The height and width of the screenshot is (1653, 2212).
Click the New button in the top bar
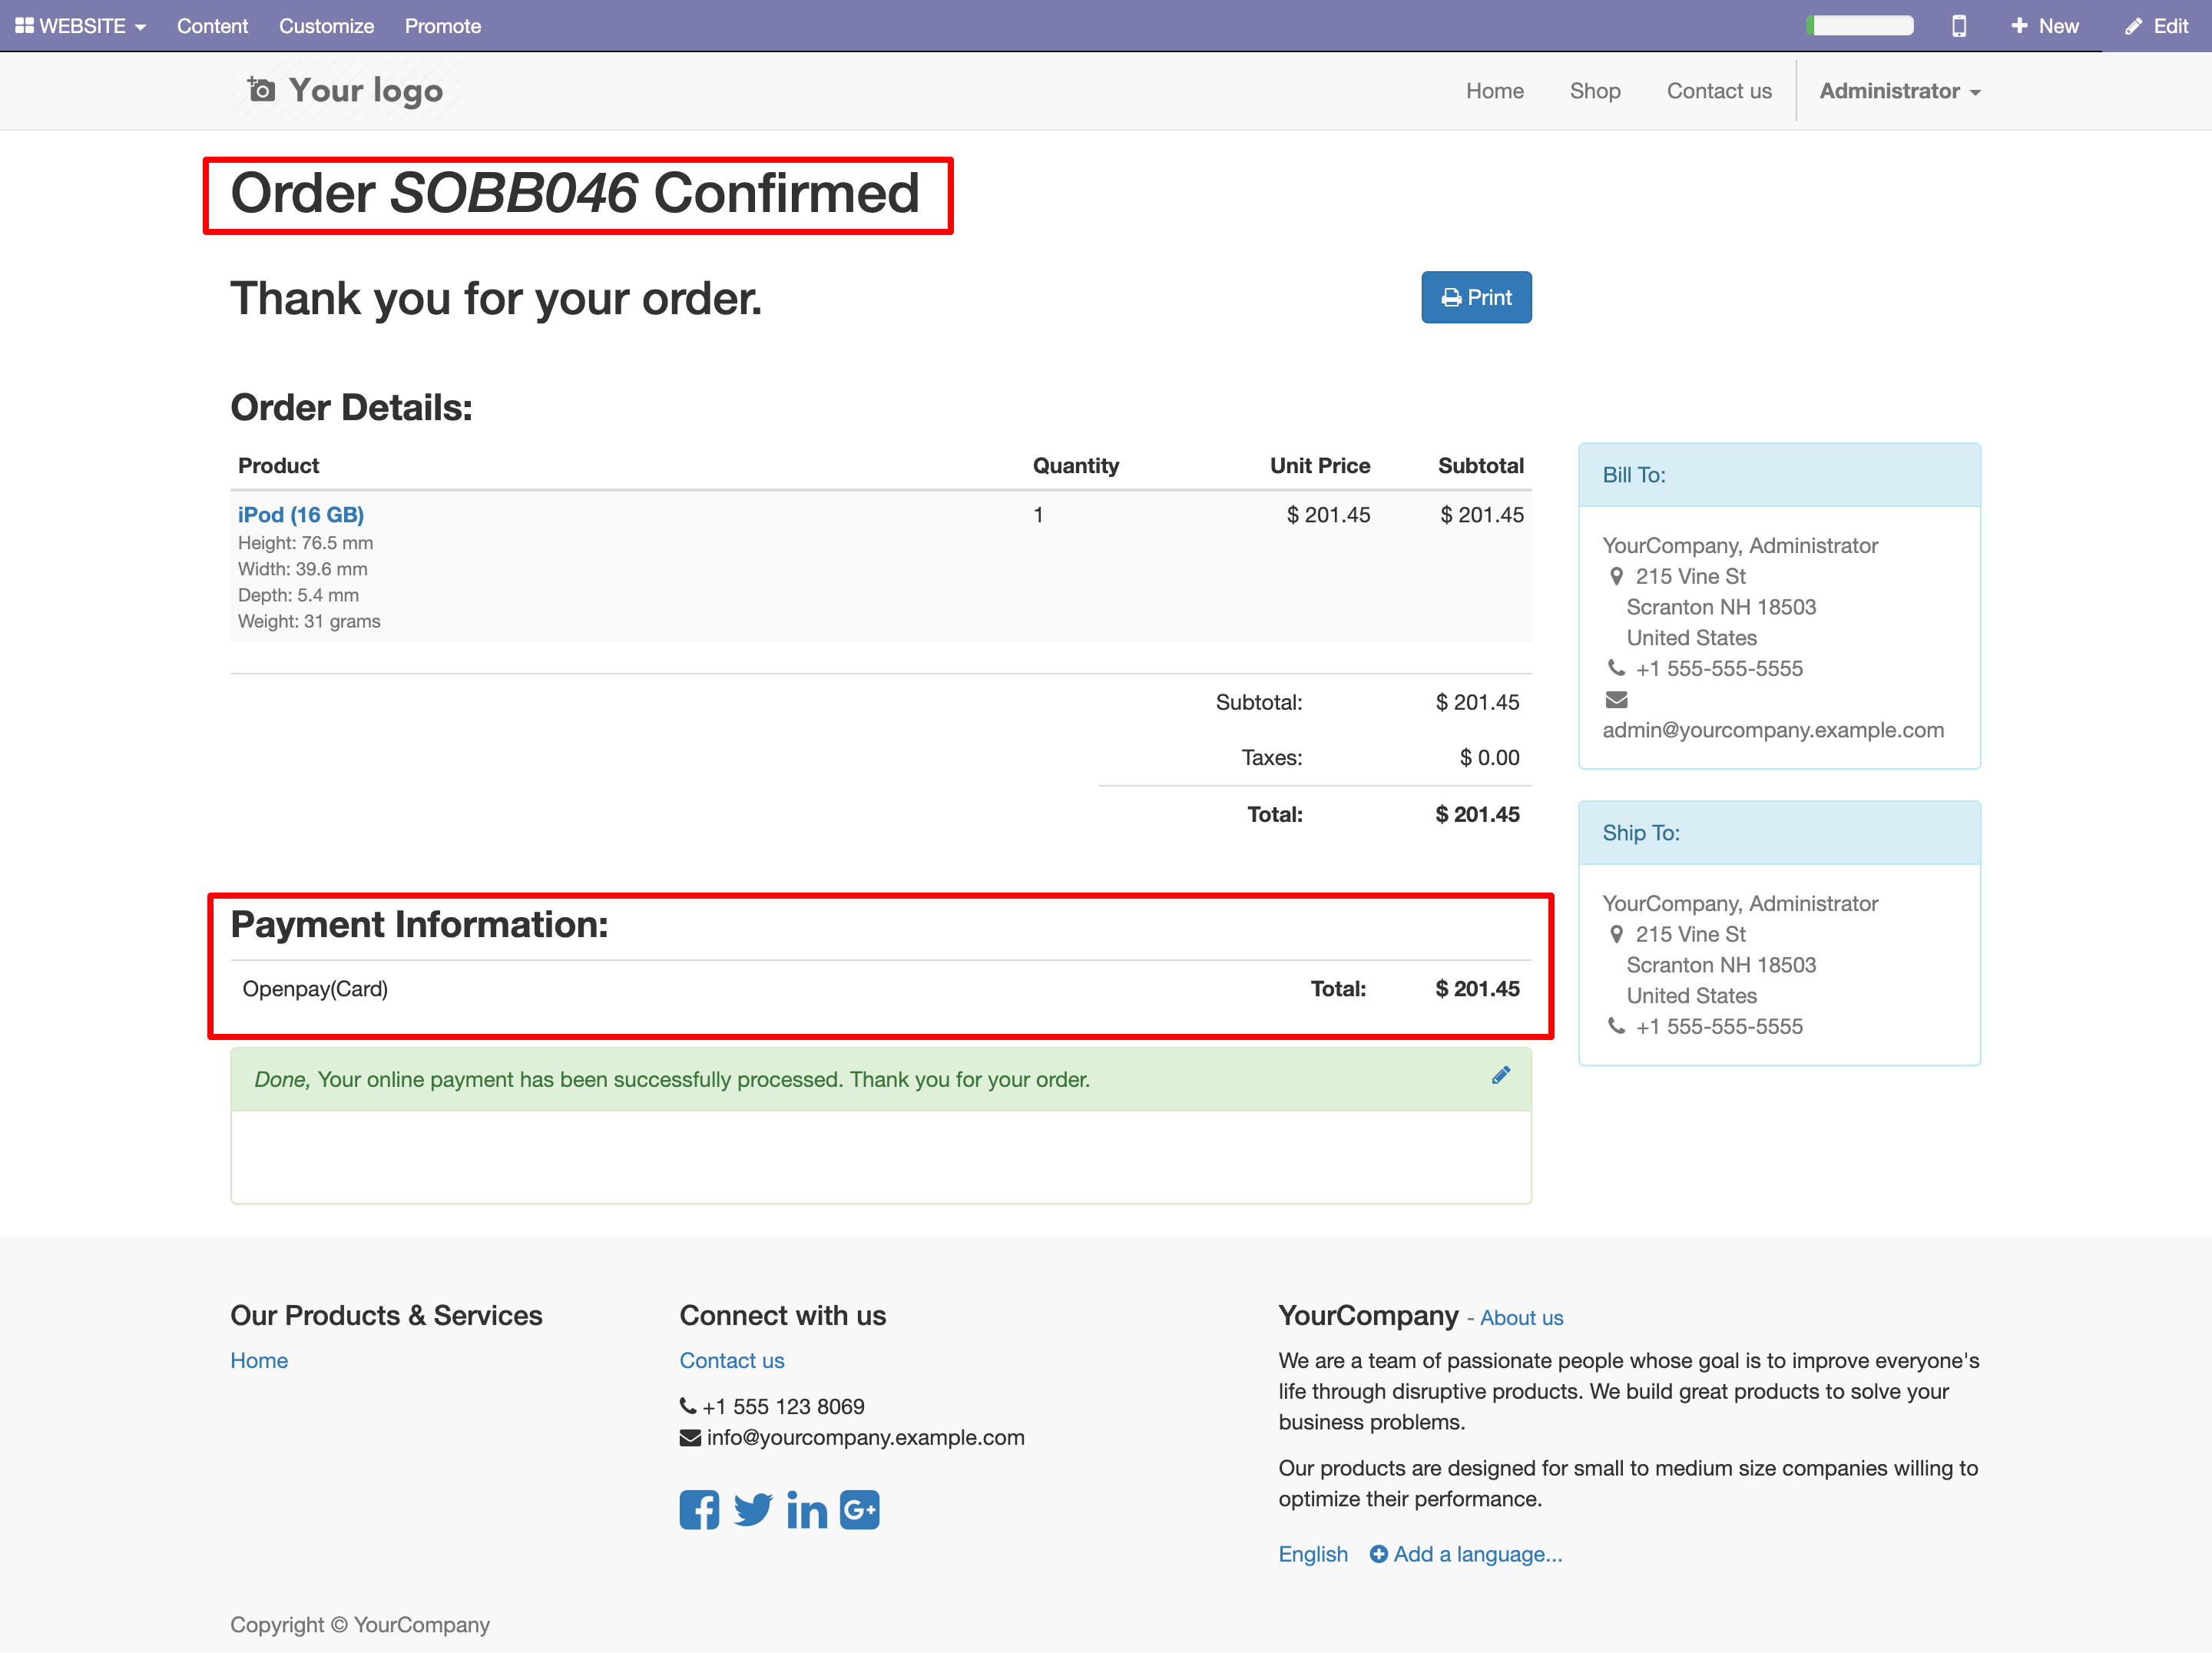click(x=2044, y=26)
